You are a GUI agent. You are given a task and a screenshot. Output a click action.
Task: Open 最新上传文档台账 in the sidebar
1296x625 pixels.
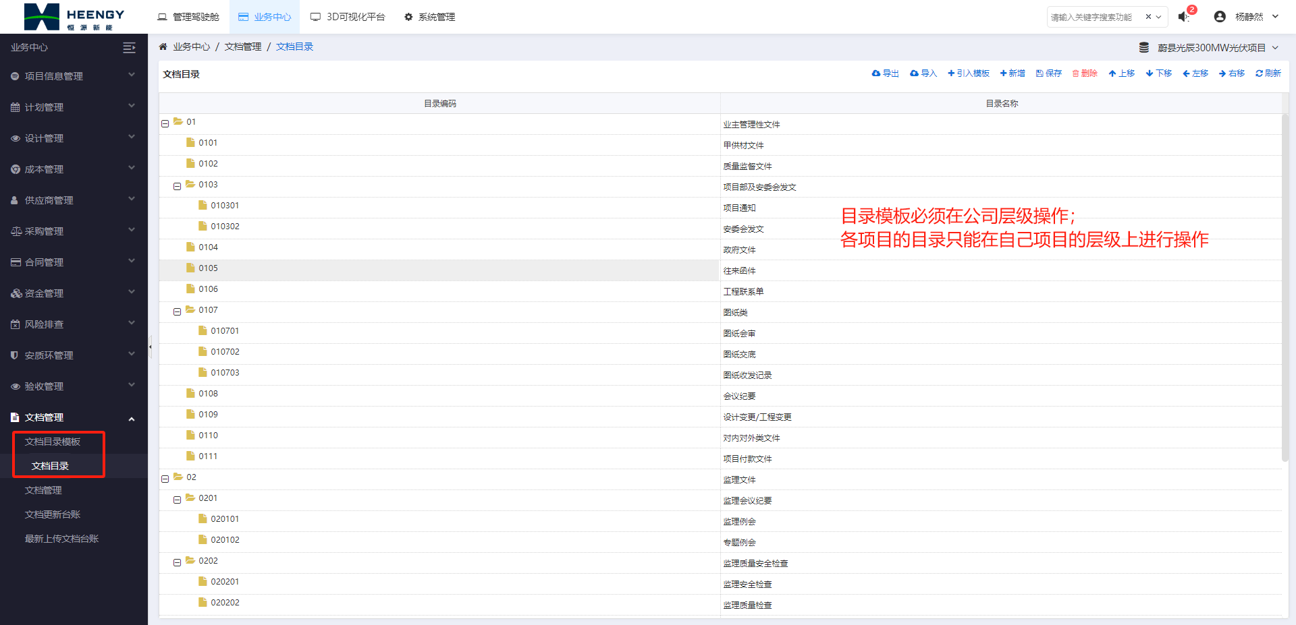[61, 538]
